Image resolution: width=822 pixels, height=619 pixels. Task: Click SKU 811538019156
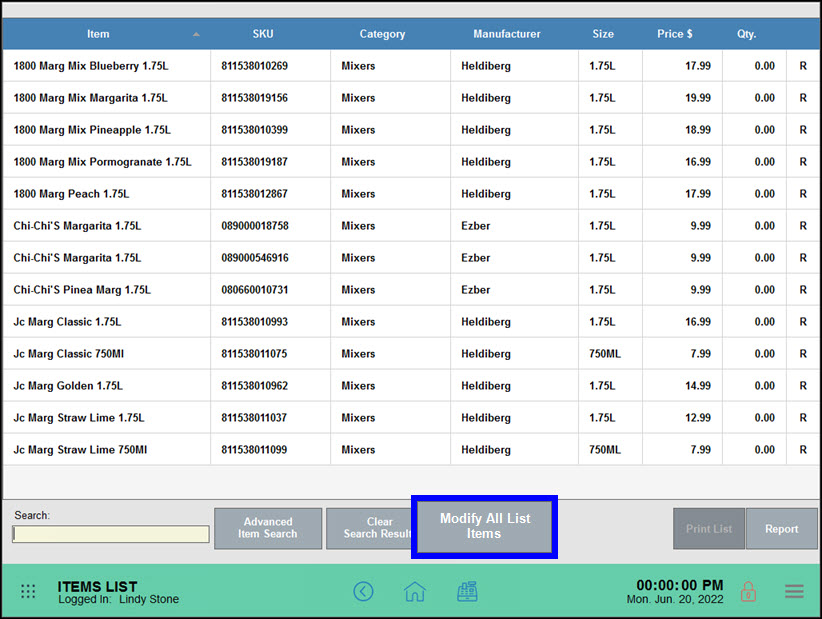(x=254, y=98)
